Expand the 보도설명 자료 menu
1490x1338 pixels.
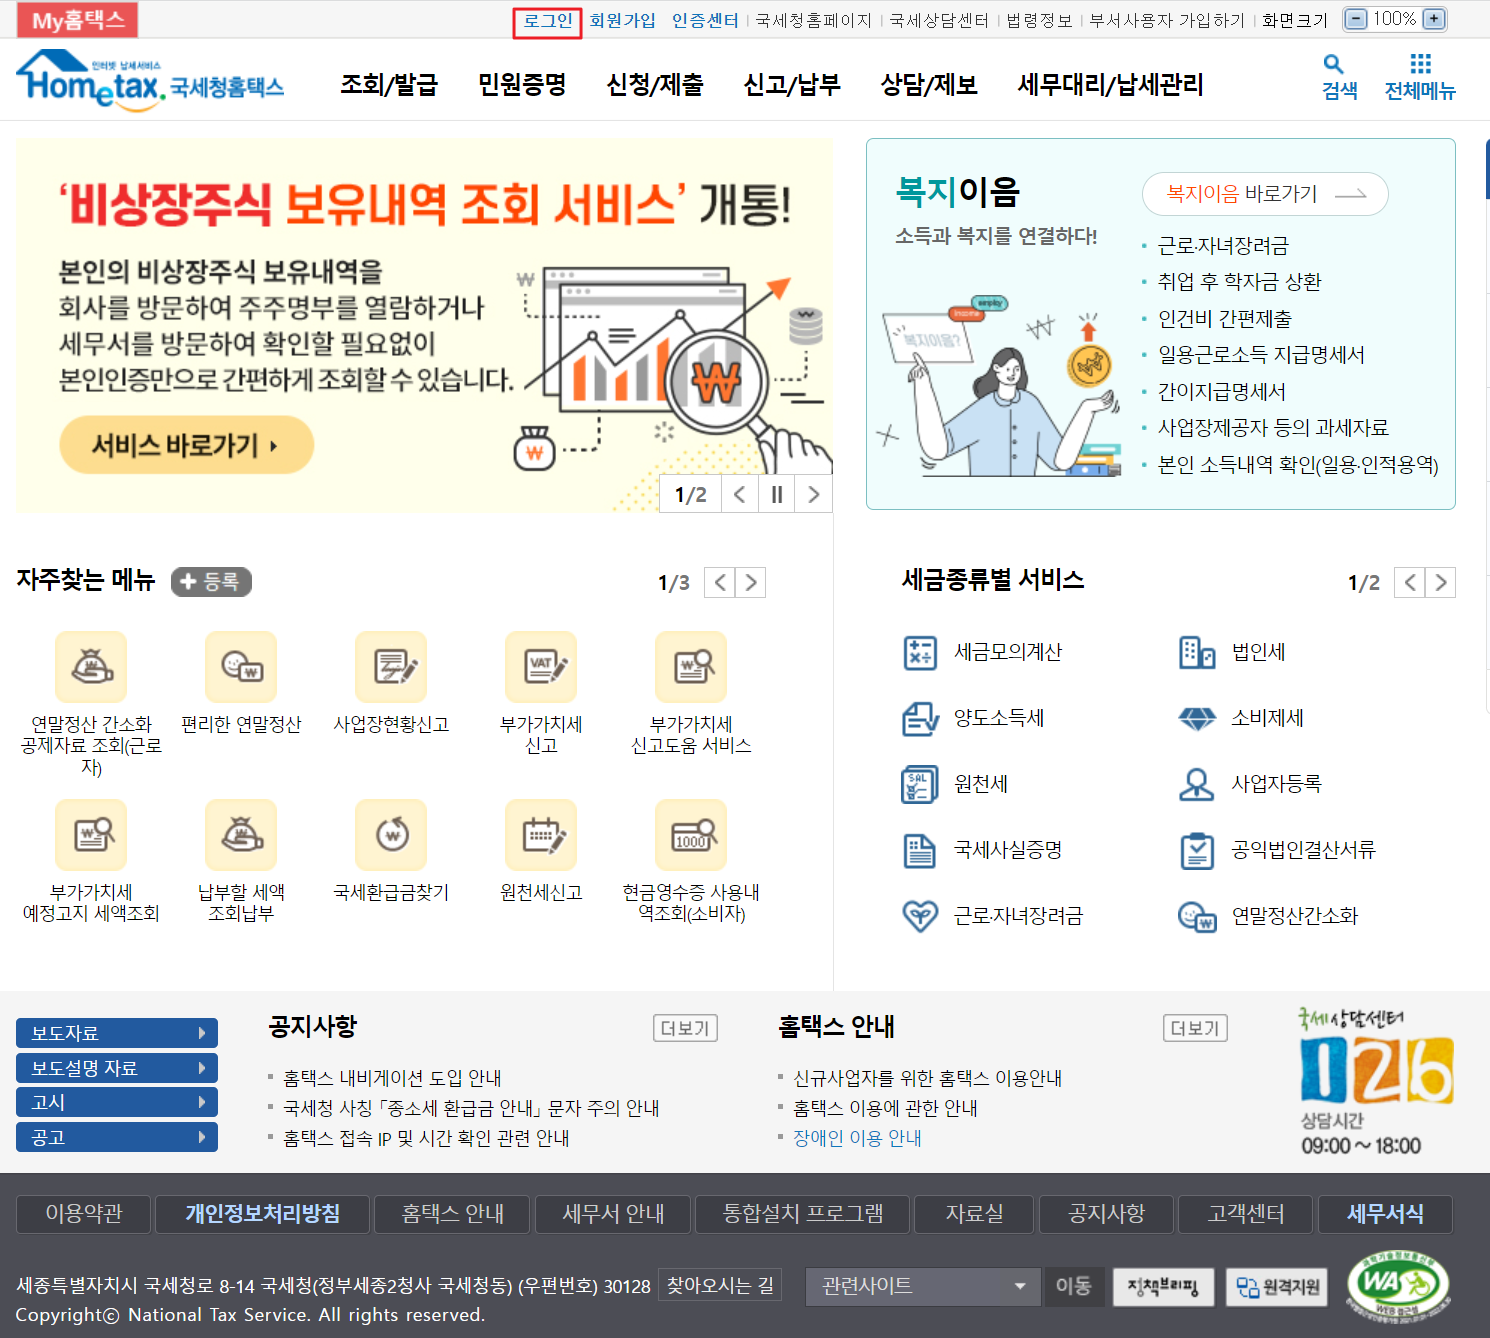[x=117, y=1068]
